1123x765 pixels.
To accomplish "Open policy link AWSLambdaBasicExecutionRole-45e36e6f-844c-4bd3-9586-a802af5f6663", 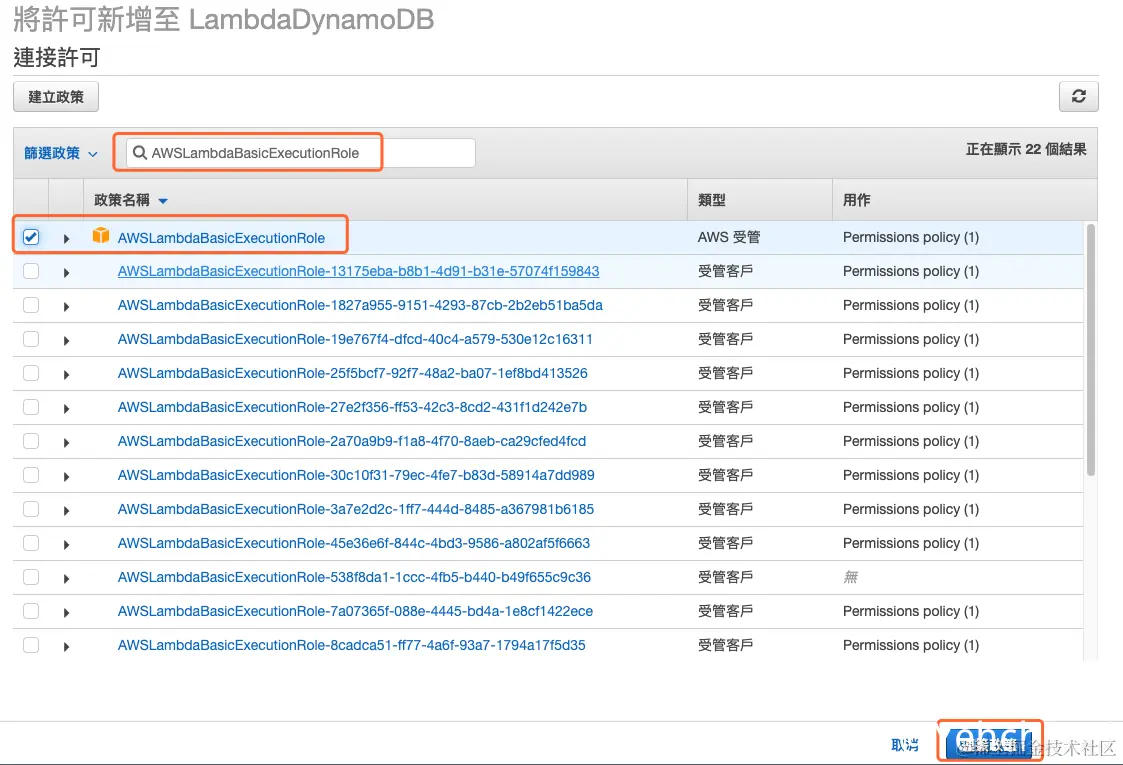I will 354,543.
